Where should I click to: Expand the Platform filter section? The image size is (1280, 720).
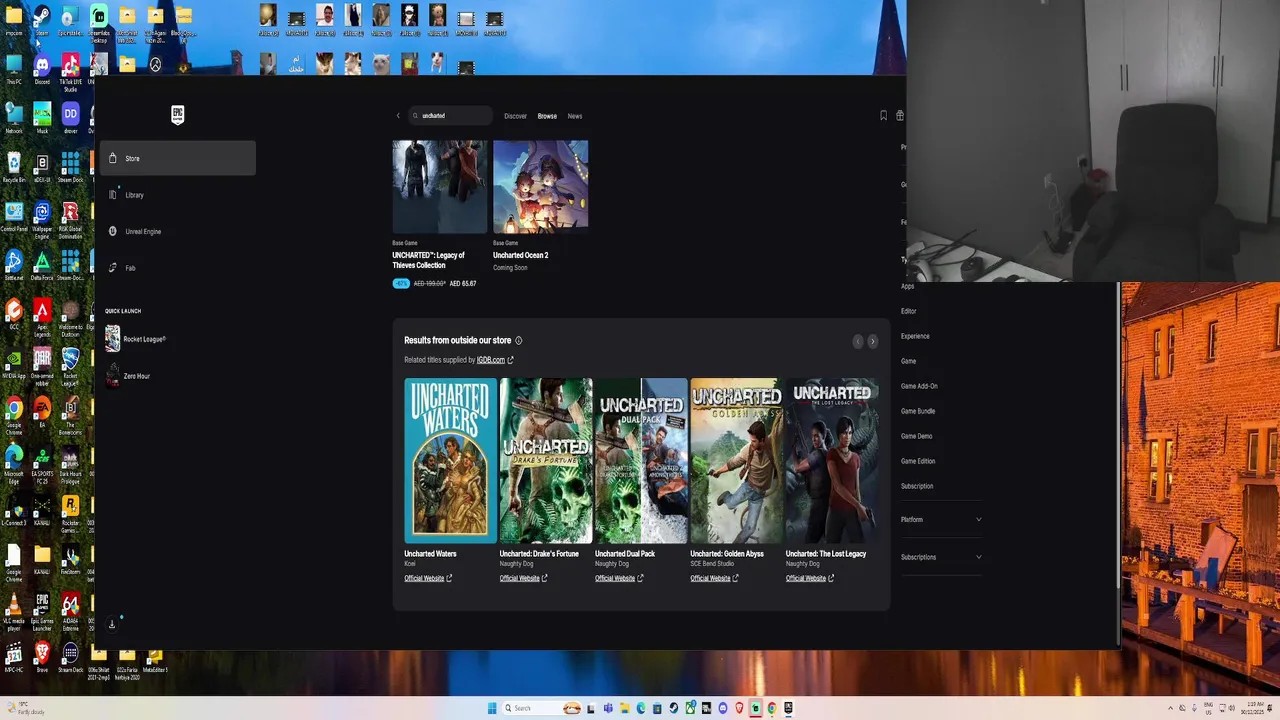(941, 519)
